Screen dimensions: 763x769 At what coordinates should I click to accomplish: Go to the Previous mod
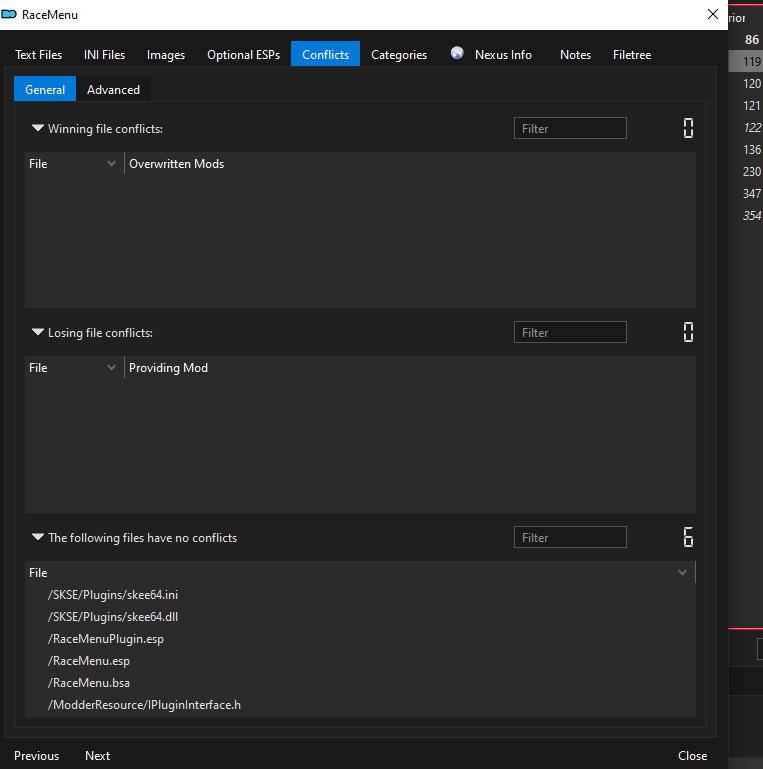click(x=36, y=756)
